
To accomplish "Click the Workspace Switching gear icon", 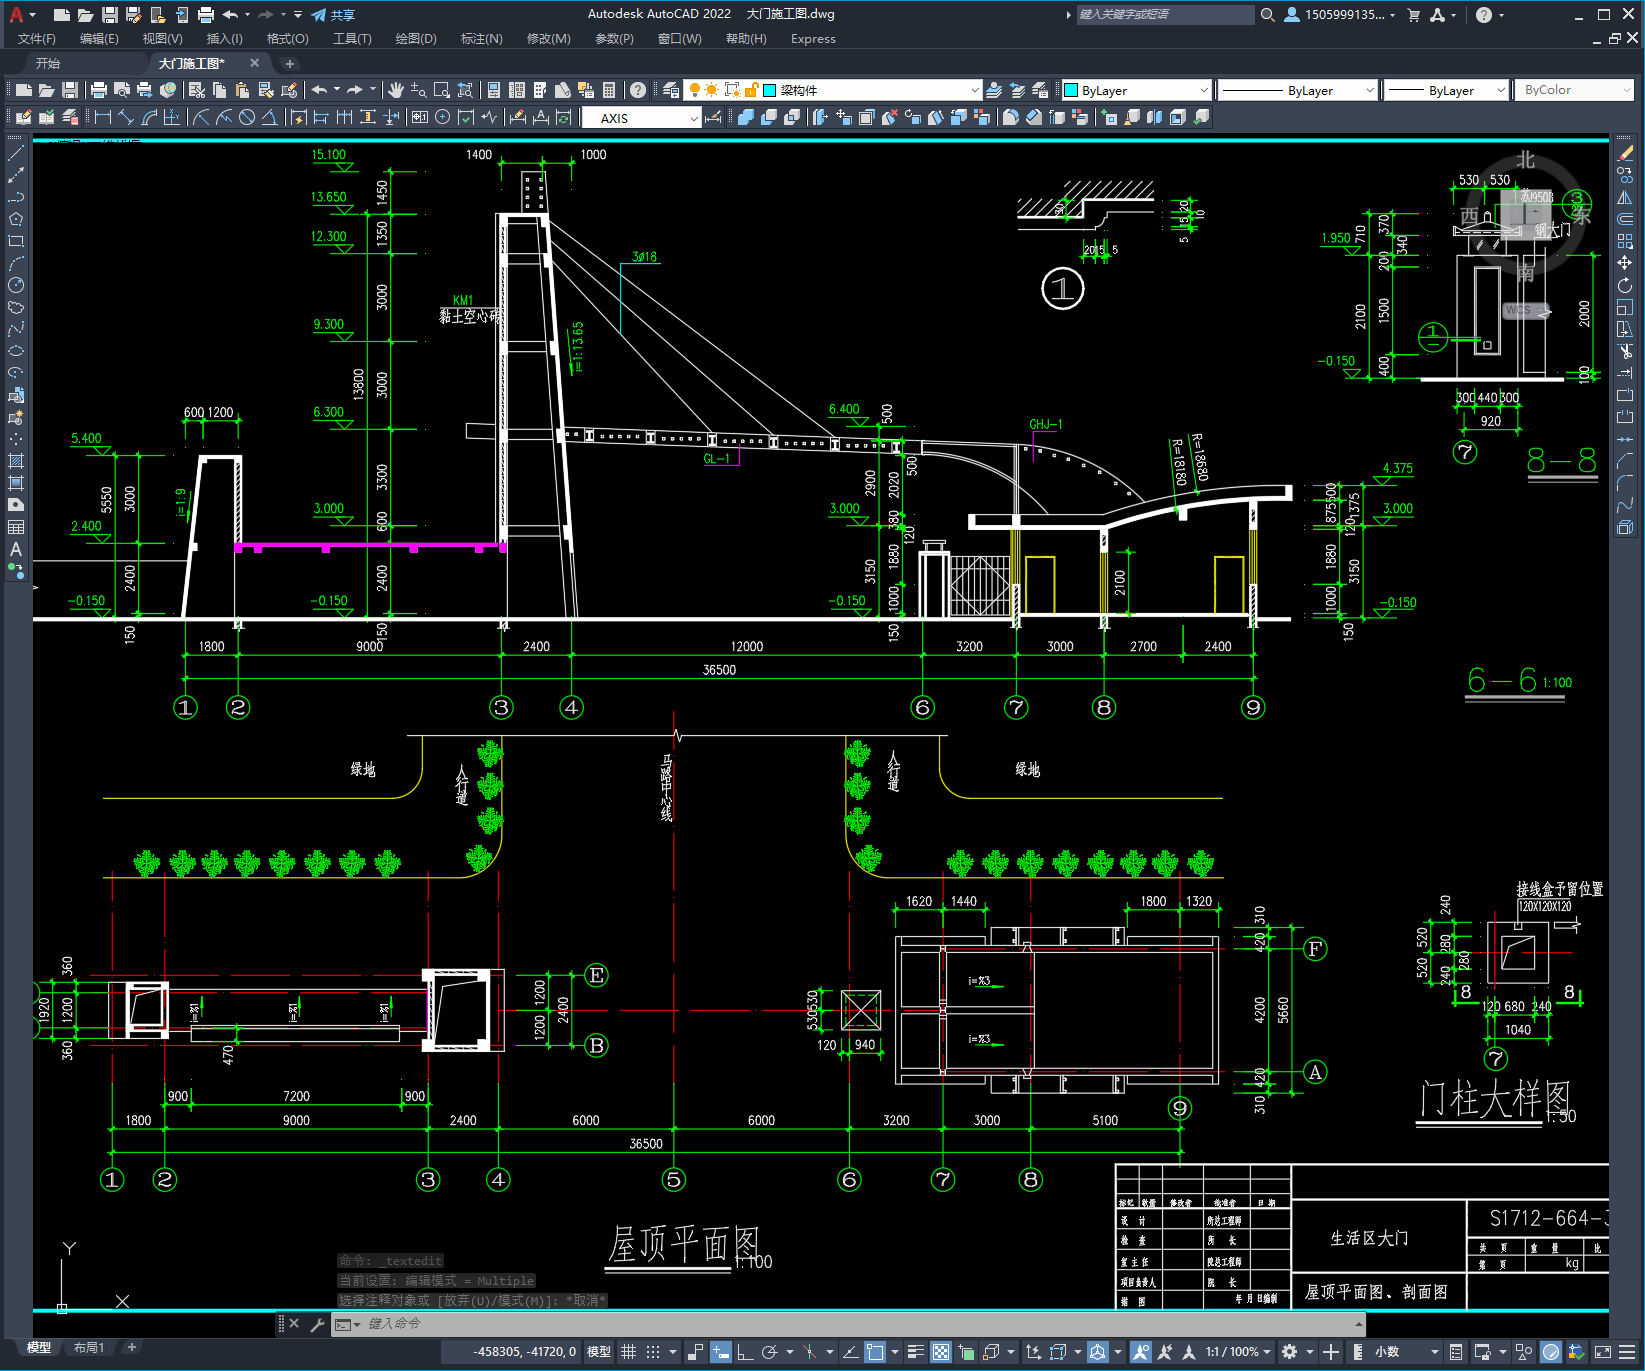I will (x=1290, y=1352).
